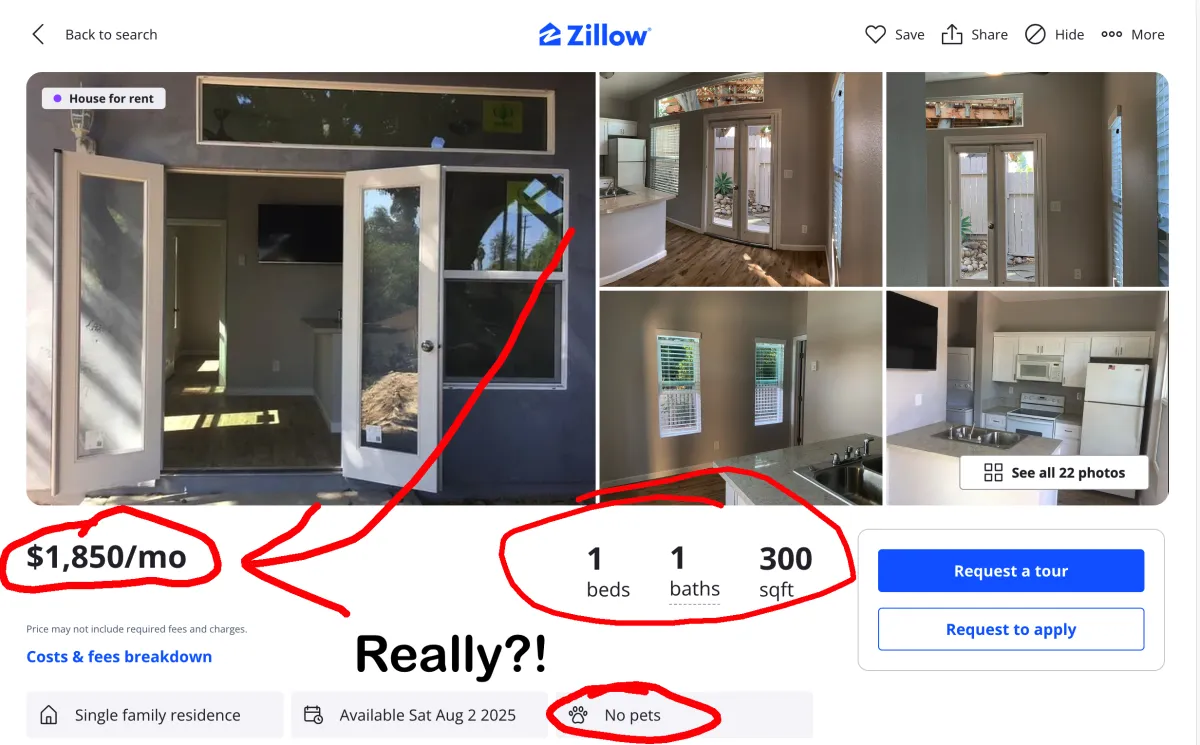The image size is (1200, 745).
Task: Click the Share upload icon
Action: tap(952, 34)
